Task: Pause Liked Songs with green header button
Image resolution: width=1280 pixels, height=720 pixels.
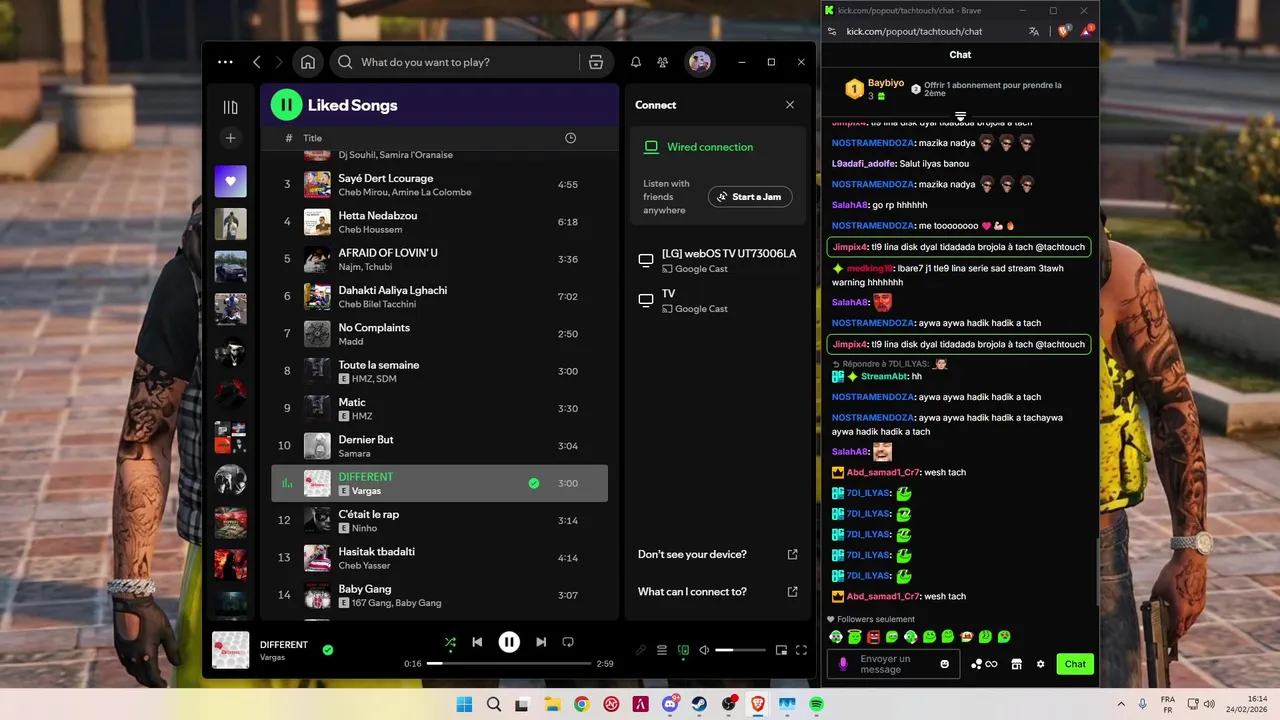Action: coord(286,104)
